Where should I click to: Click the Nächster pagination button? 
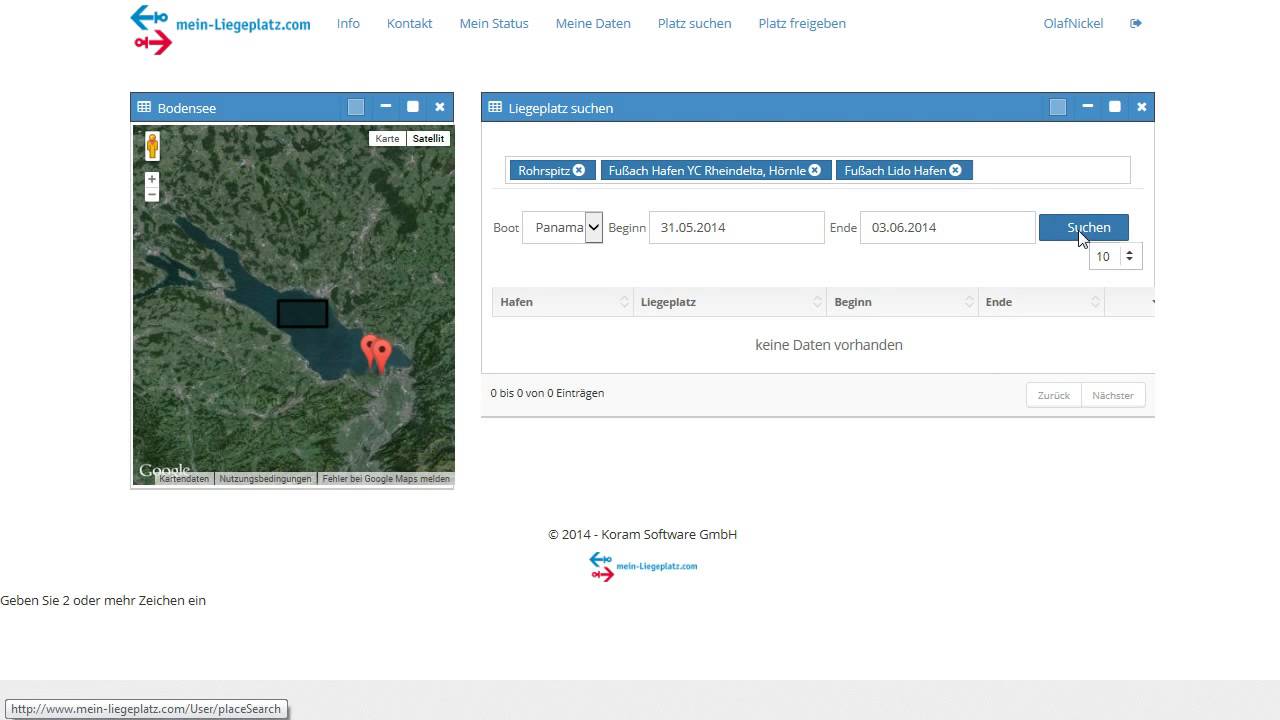1113,395
